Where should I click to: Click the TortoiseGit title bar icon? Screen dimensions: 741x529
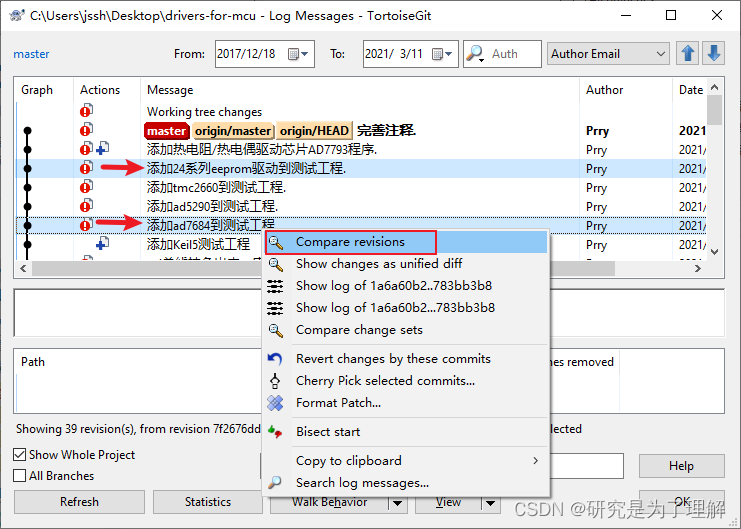click(17, 15)
